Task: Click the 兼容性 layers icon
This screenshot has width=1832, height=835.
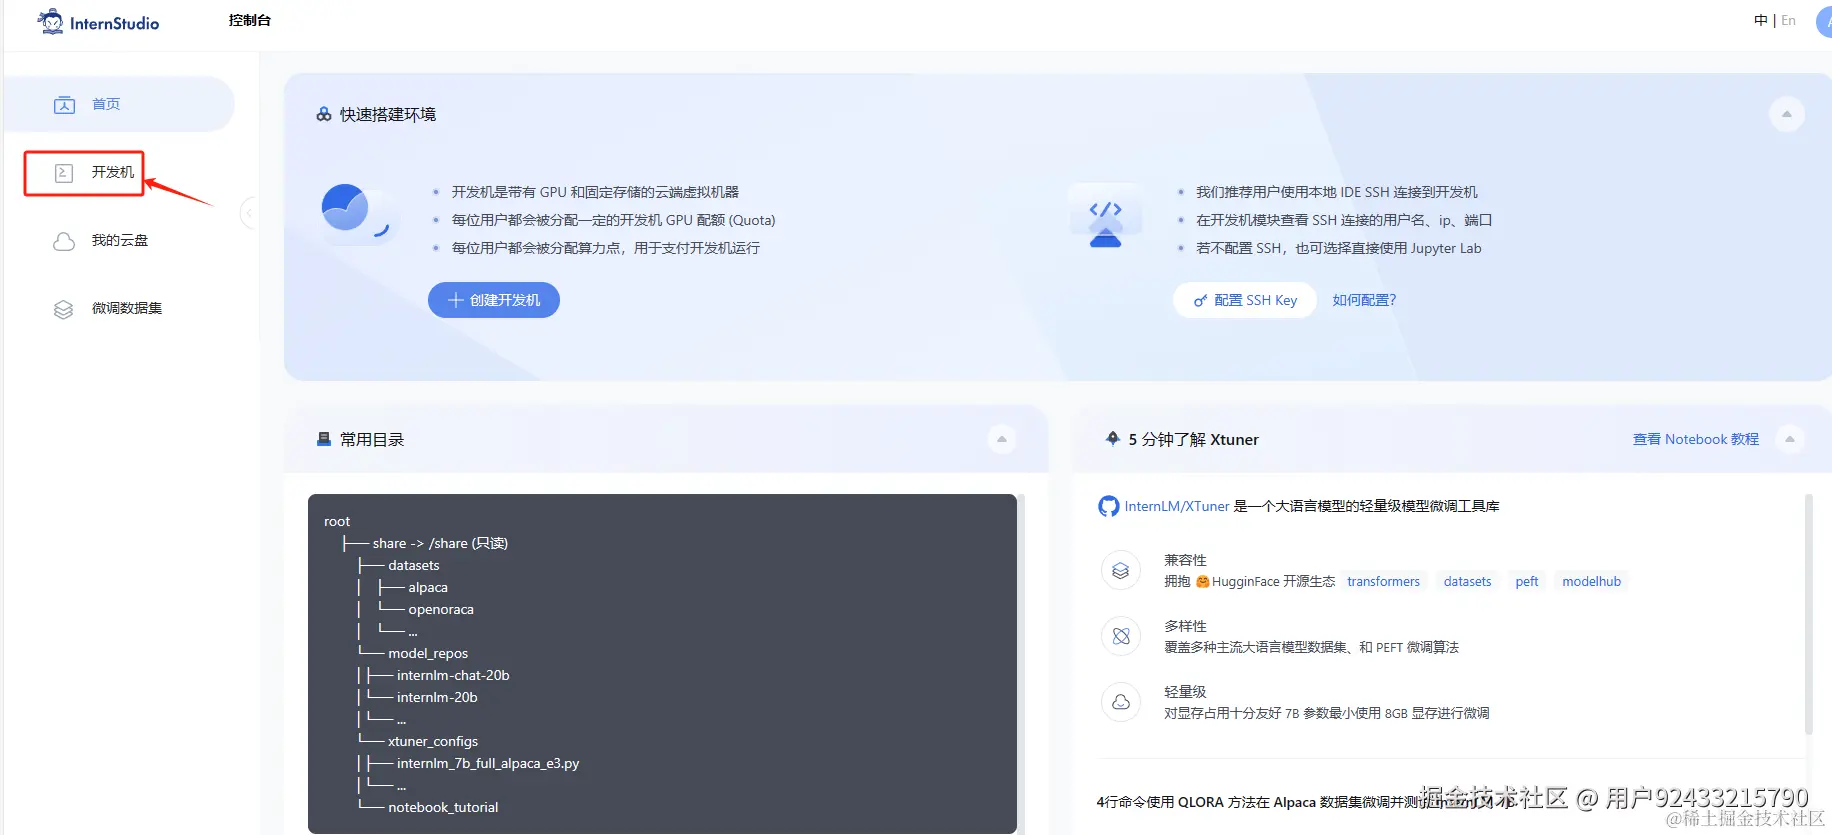Action: [x=1120, y=570]
